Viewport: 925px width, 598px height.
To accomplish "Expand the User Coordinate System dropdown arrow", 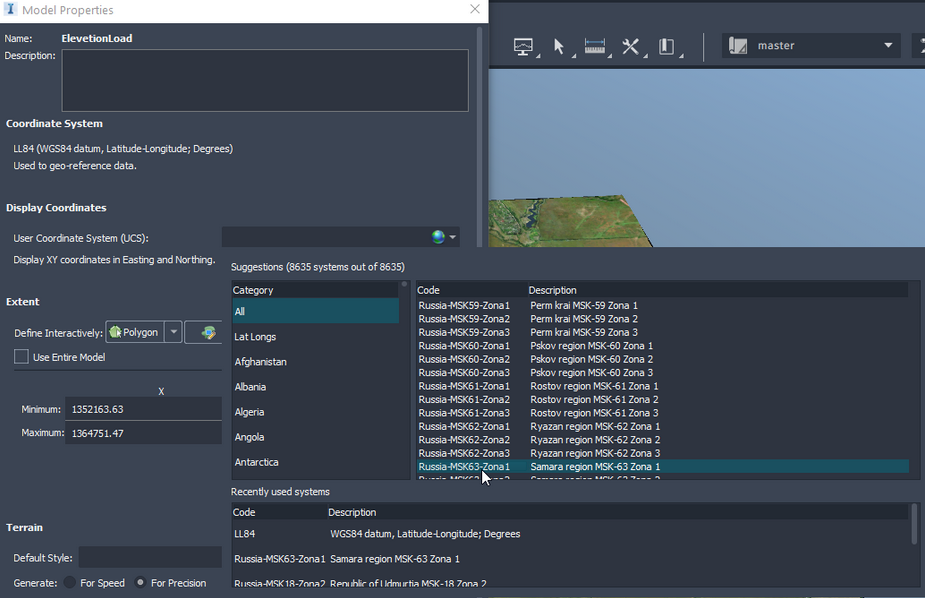I will [x=453, y=238].
